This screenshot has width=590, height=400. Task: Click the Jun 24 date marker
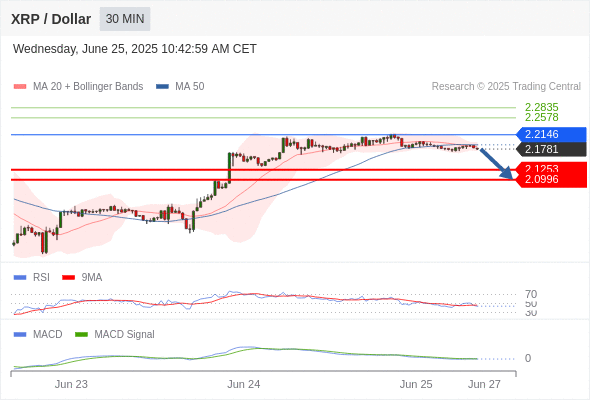pos(243,384)
